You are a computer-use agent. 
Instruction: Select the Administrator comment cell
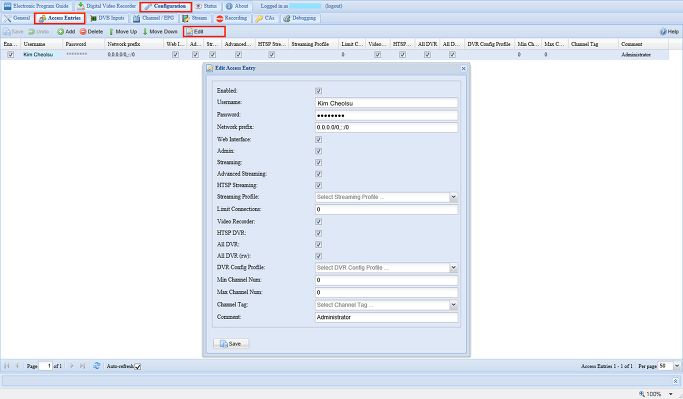coord(643,54)
